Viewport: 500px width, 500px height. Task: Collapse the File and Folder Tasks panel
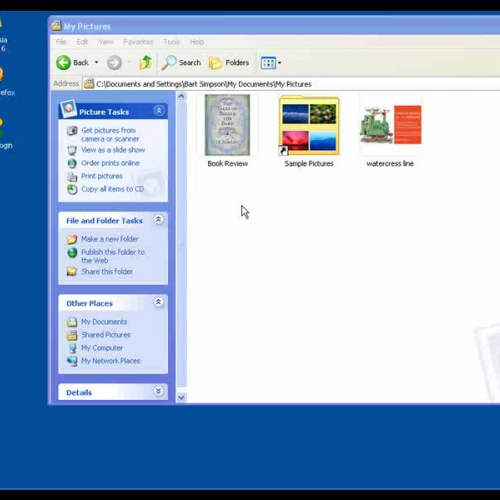[159, 219]
